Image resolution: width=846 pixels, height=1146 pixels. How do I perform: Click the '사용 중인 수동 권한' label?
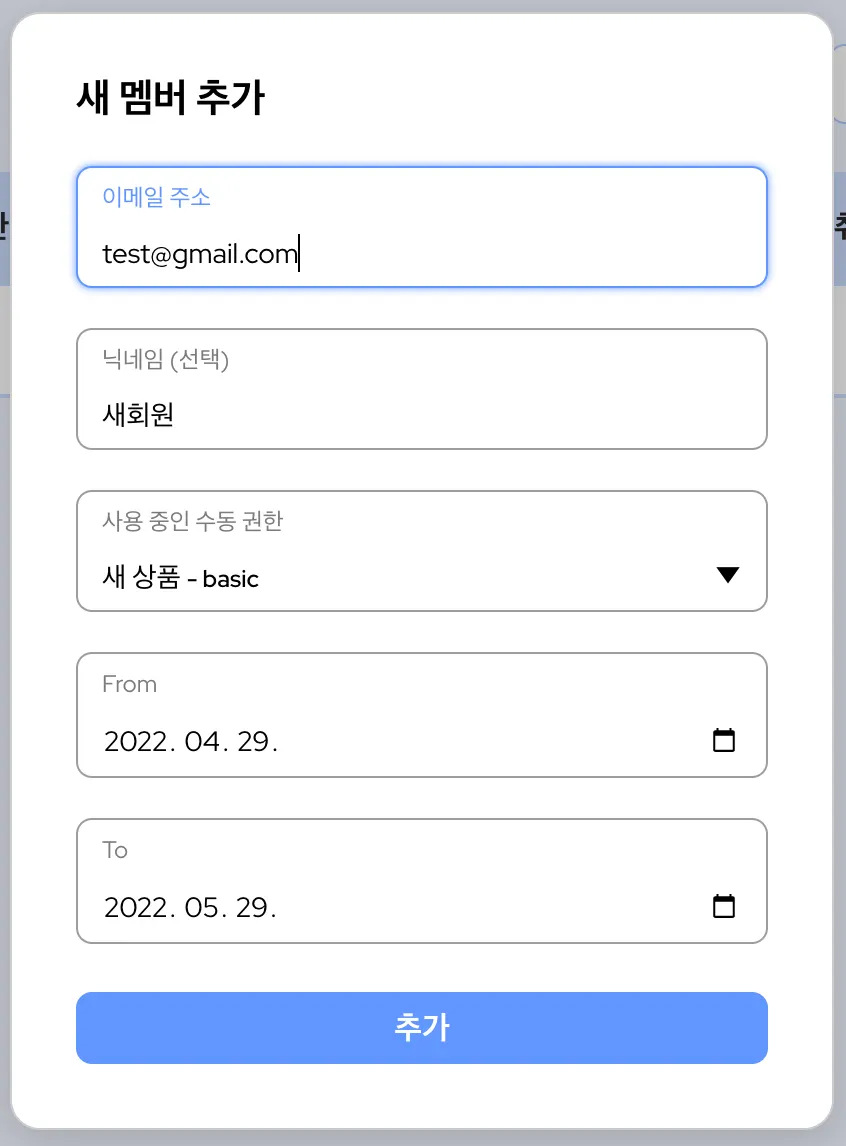pyautogui.click(x=192, y=521)
